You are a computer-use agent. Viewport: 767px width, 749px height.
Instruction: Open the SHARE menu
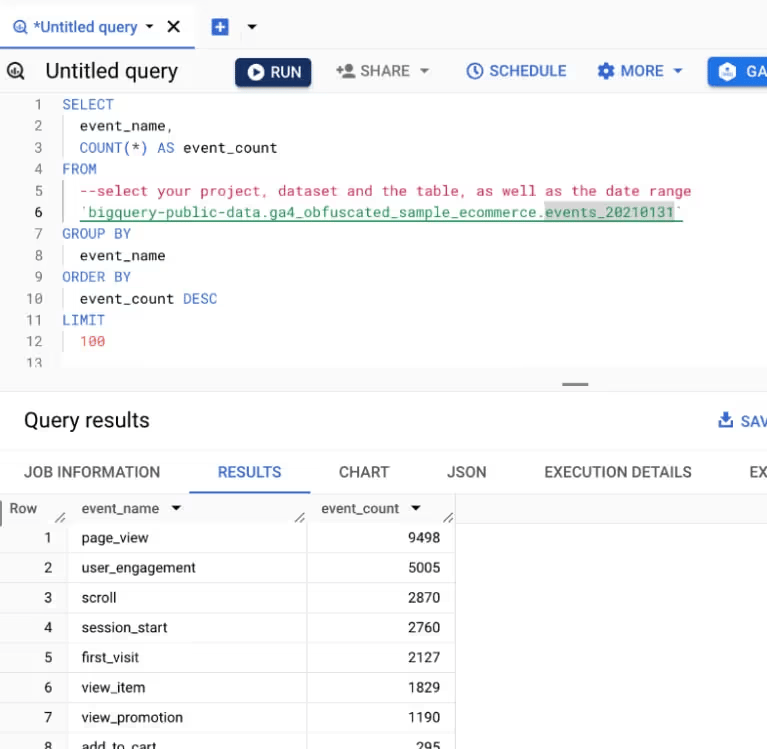tap(383, 71)
